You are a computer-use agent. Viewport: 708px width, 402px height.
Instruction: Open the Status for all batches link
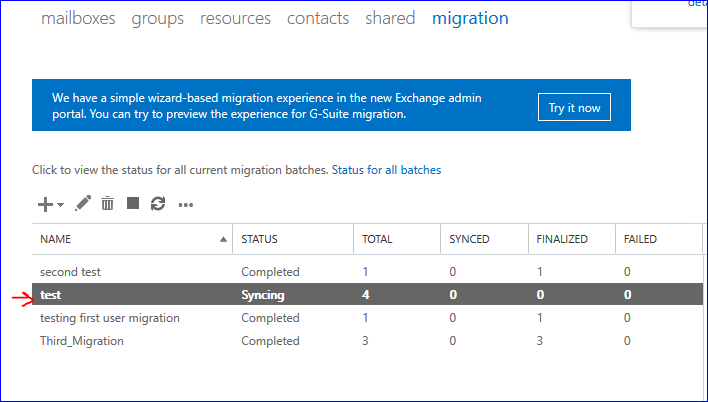(386, 170)
